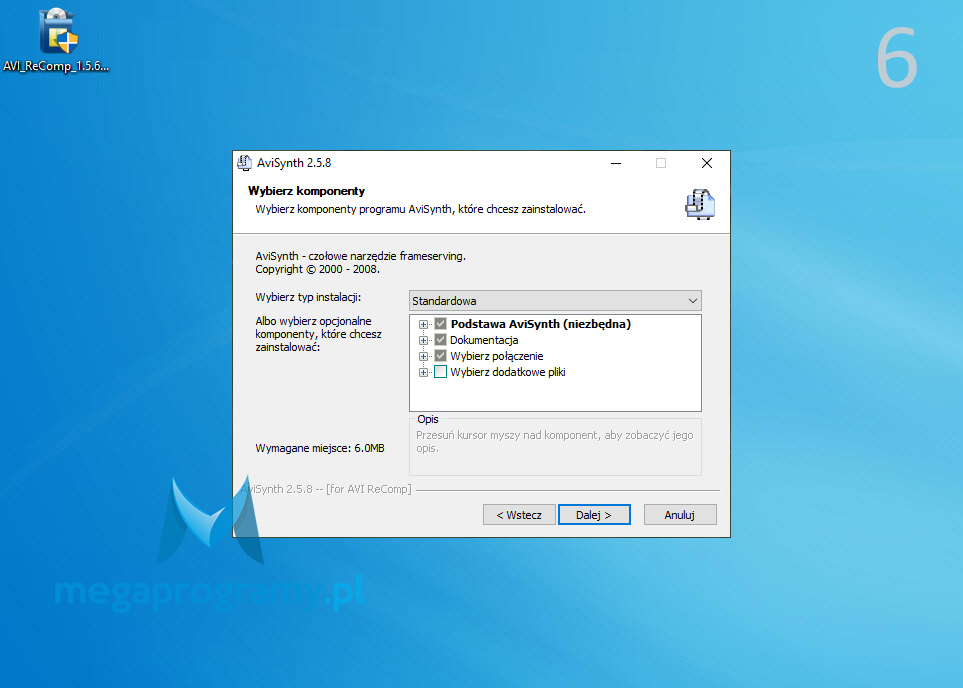
Task: Go back with the < Wstecz button
Action: coord(519,515)
